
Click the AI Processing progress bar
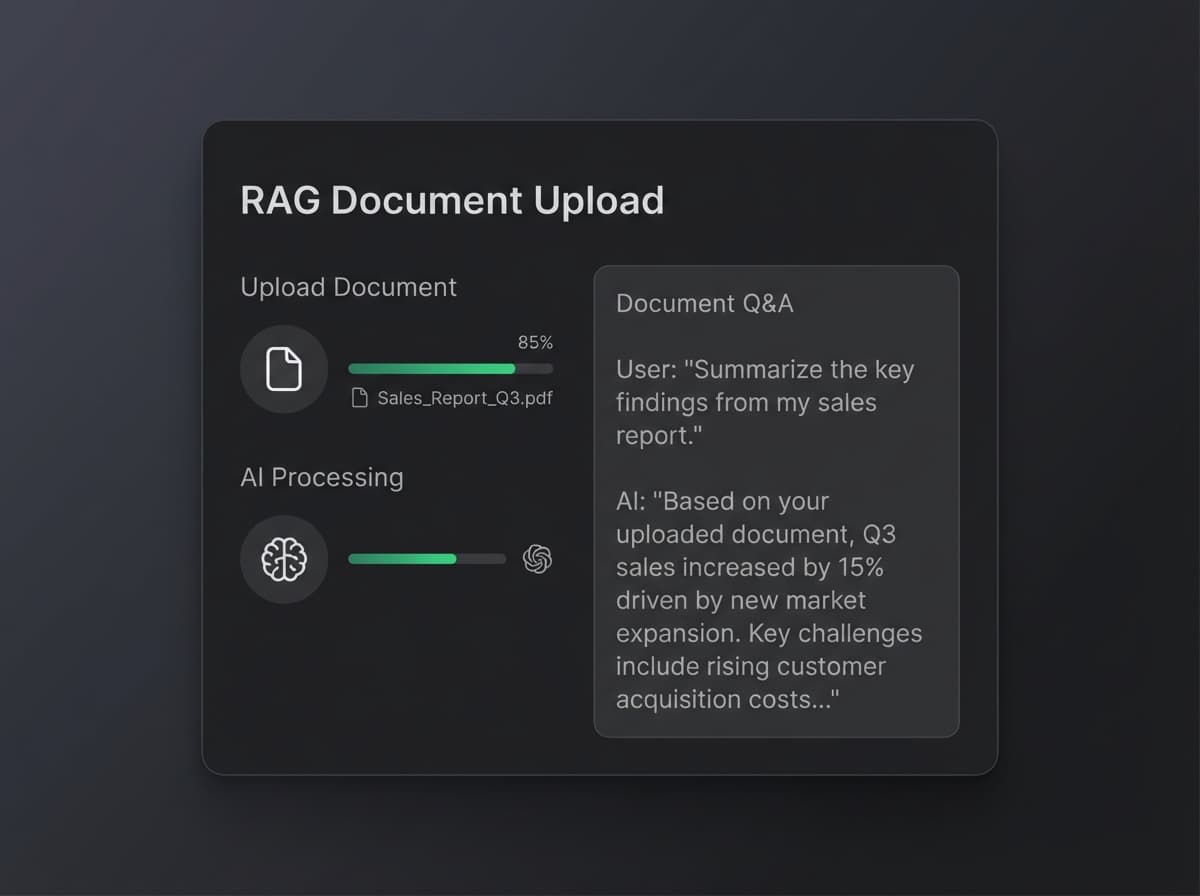[x=427, y=558]
